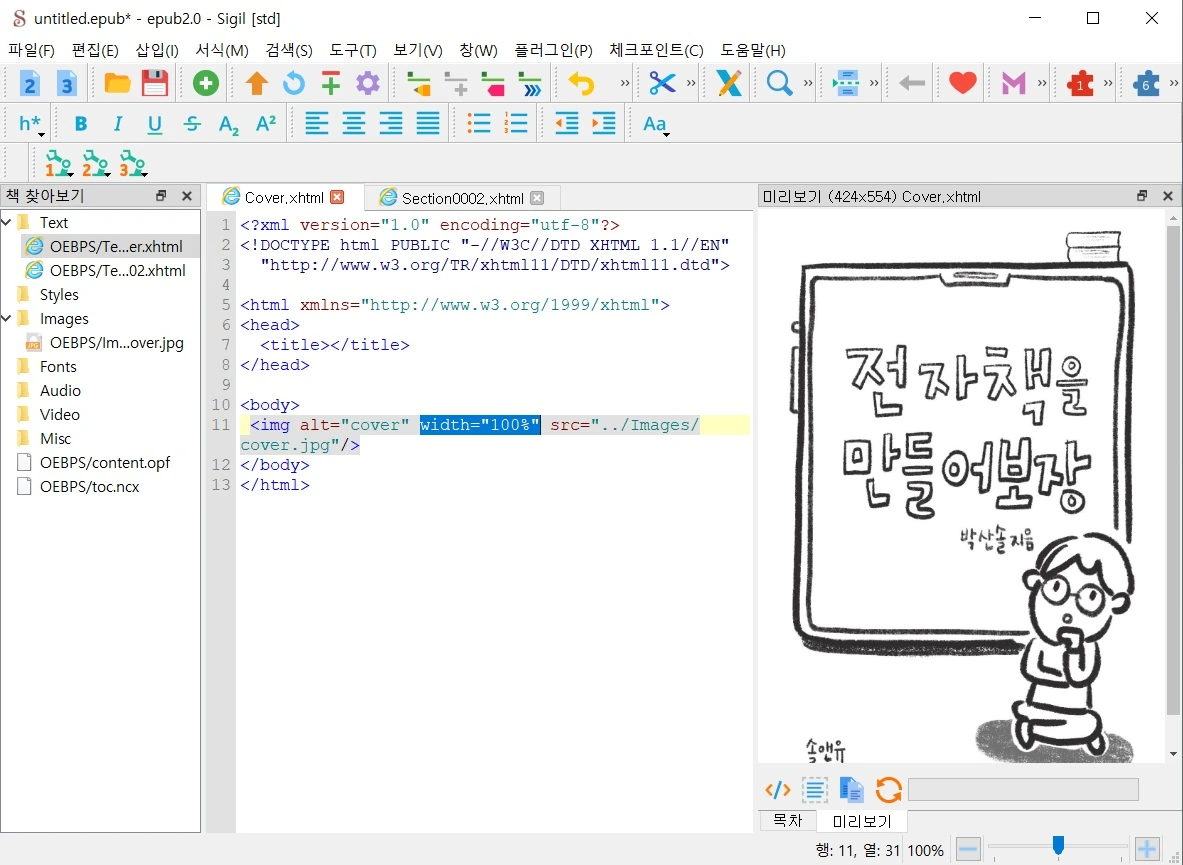Toggle bold formatting
The image size is (1183, 865).
[x=81, y=124]
